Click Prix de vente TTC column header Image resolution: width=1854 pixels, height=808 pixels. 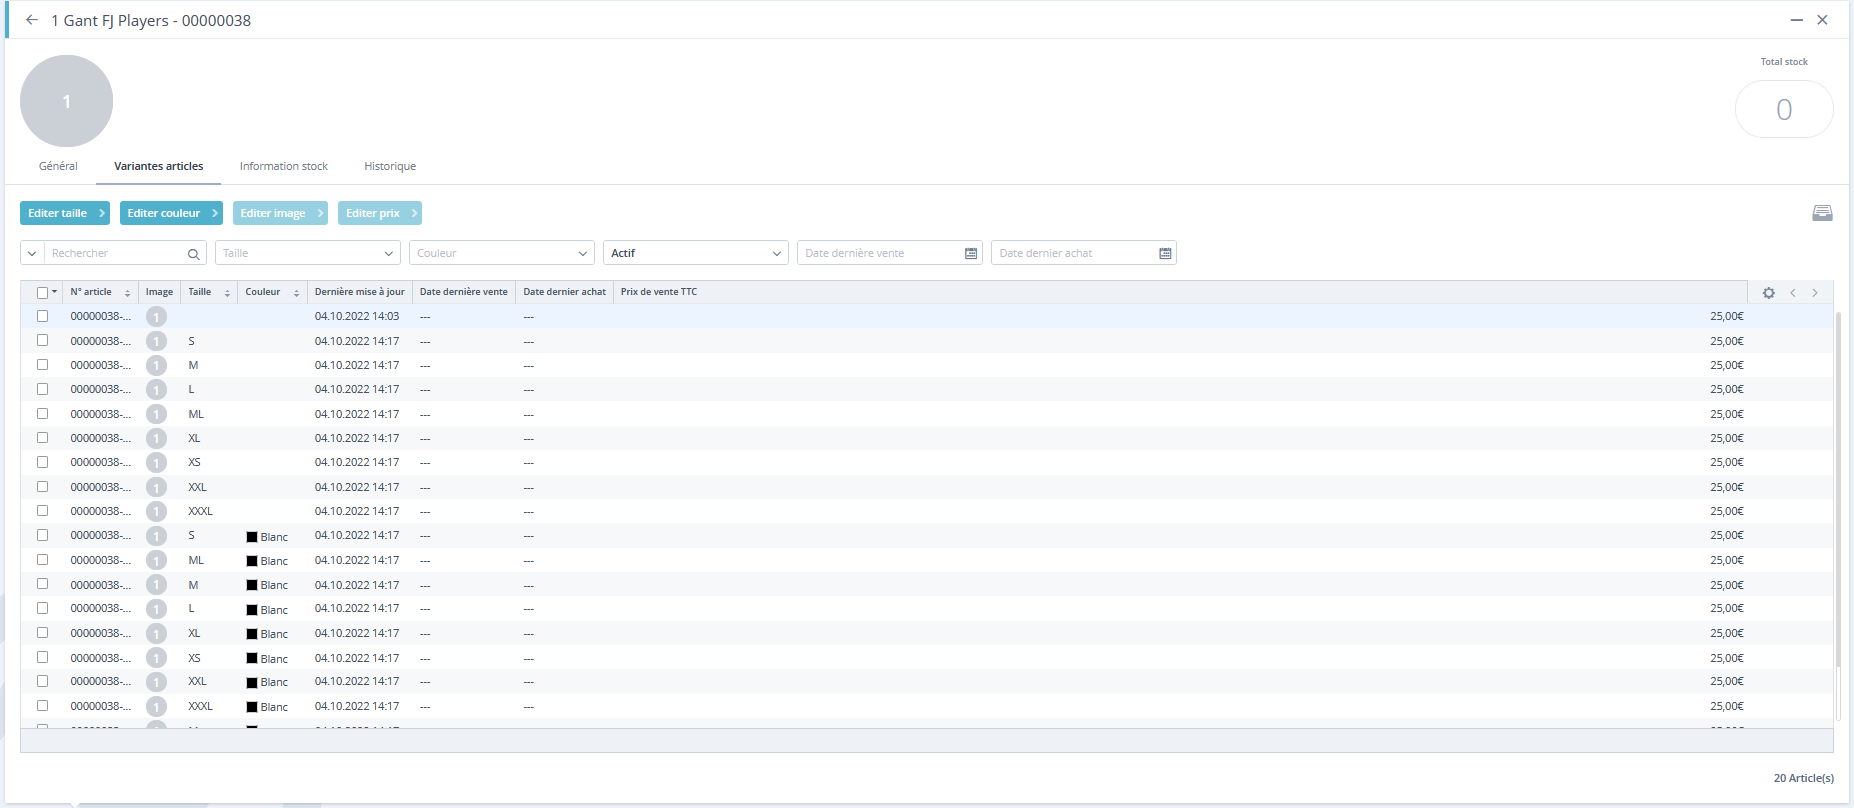coord(659,292)
